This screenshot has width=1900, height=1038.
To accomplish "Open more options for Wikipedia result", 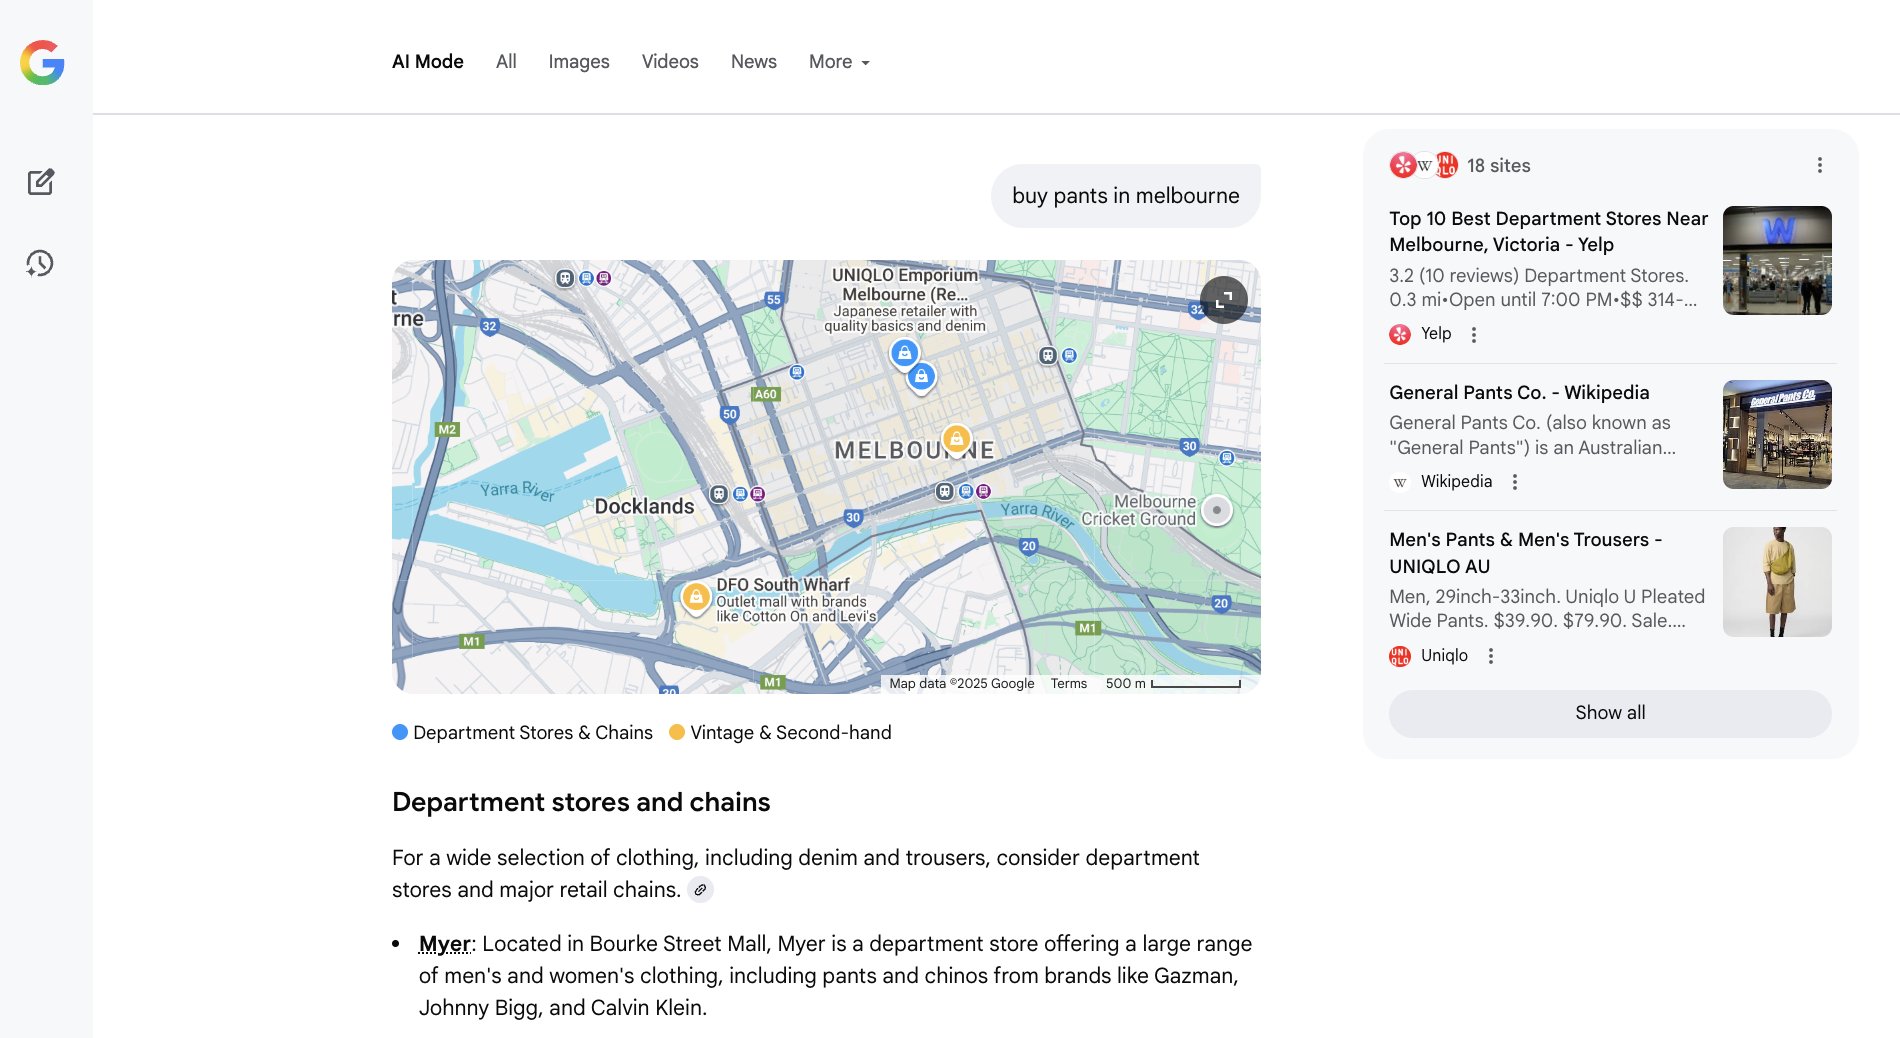I will [1515, 482].
